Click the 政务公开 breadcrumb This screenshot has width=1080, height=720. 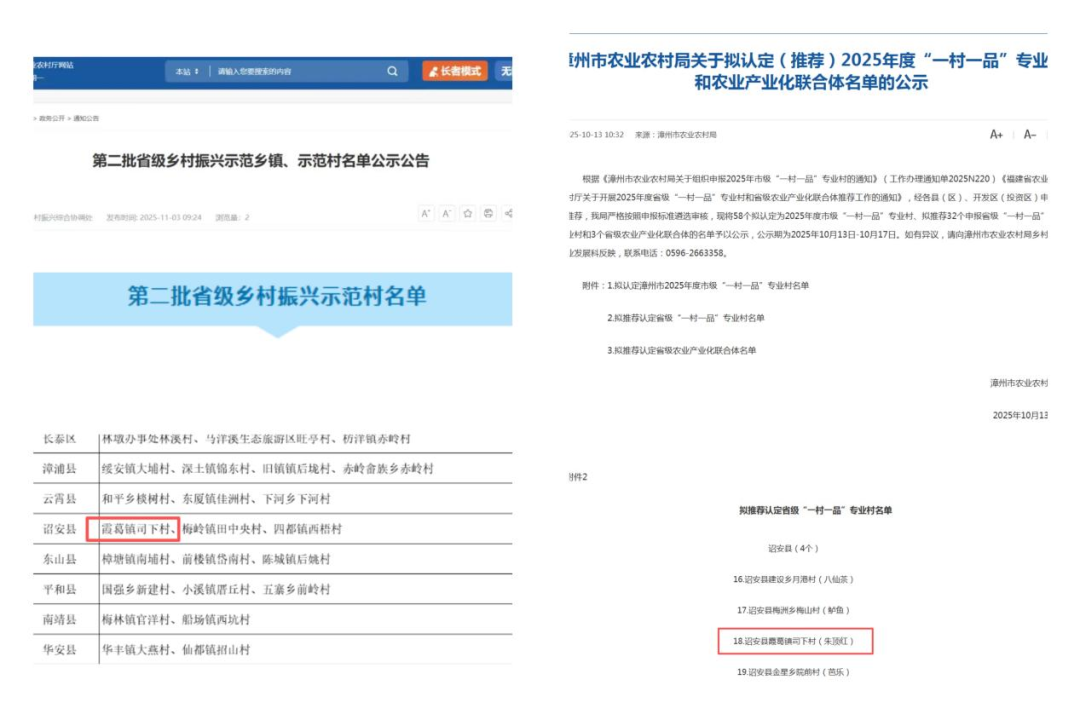(52, 119)
